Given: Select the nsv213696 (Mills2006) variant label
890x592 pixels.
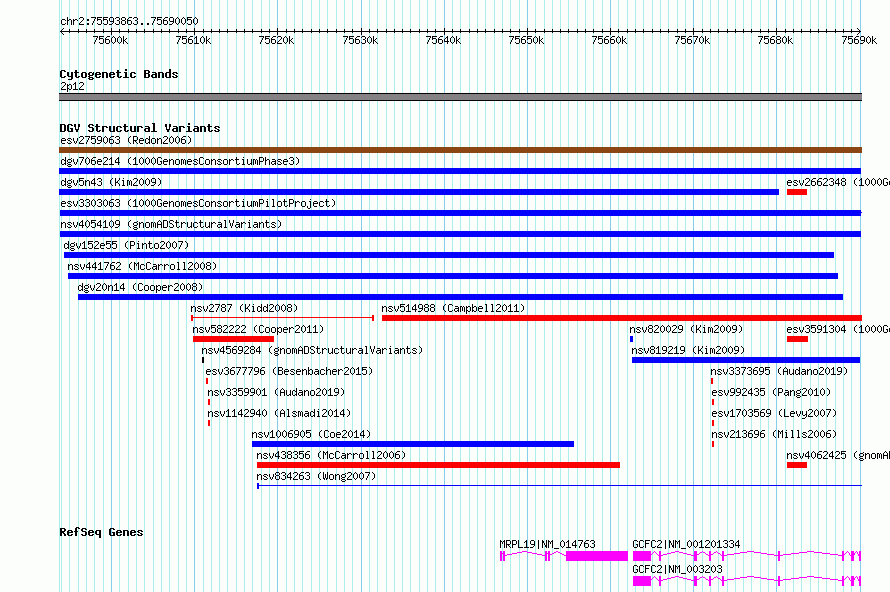Looking at the screenshot, I should [x=774, y=434].
